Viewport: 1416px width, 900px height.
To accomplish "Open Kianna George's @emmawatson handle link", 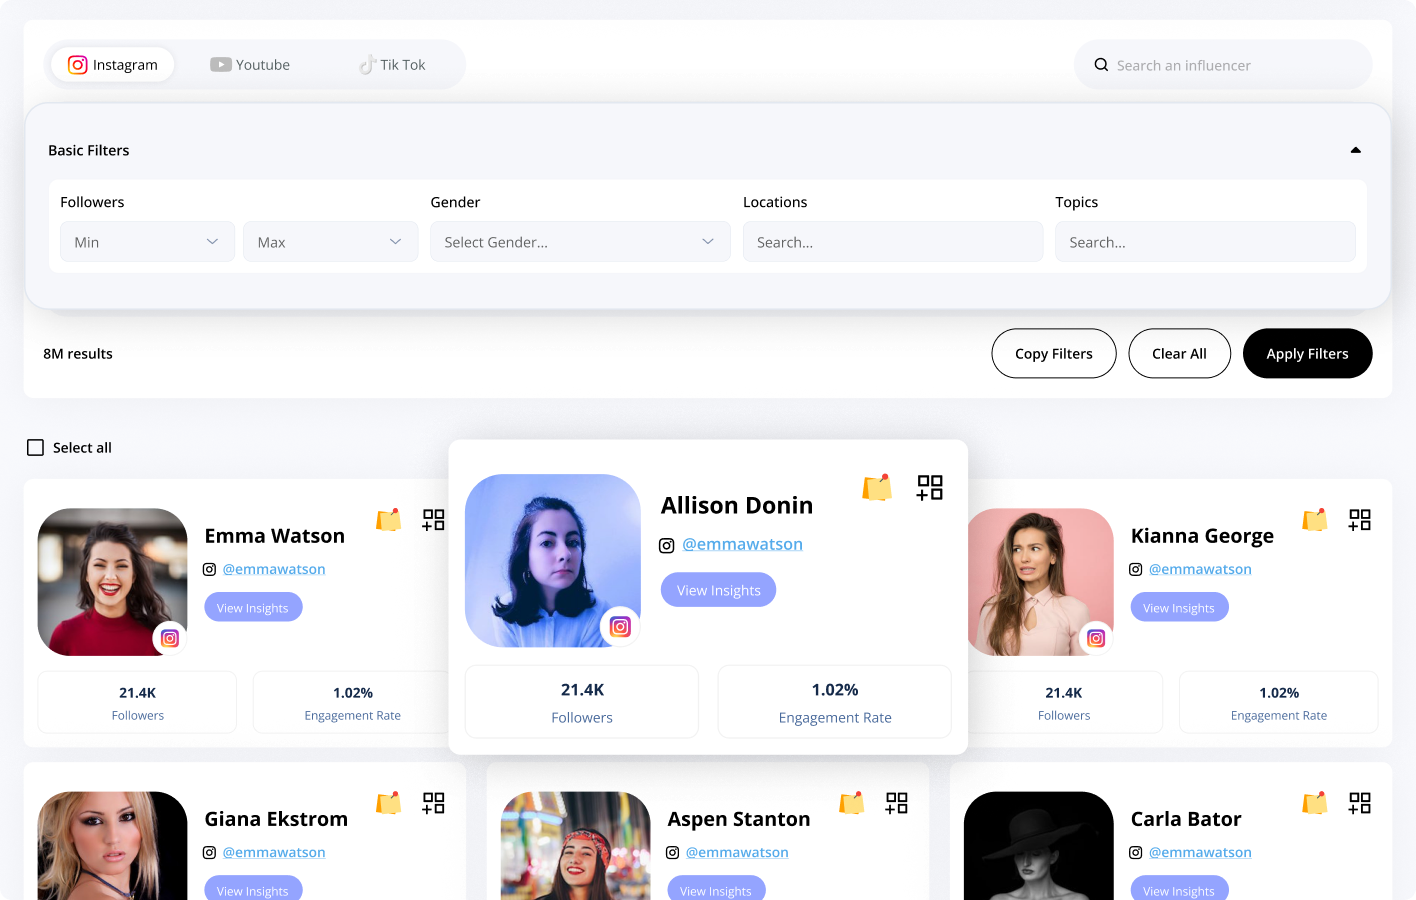I will (1200, 569).
